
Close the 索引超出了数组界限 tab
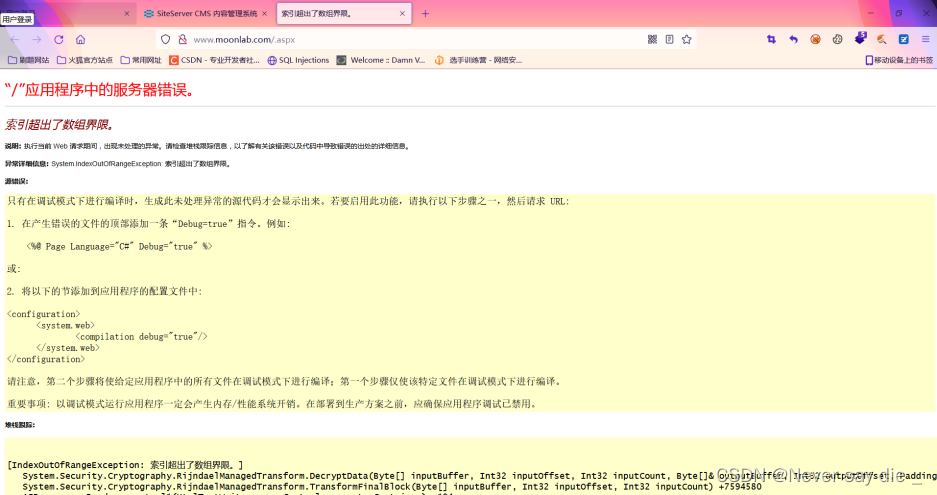(402, 13)
